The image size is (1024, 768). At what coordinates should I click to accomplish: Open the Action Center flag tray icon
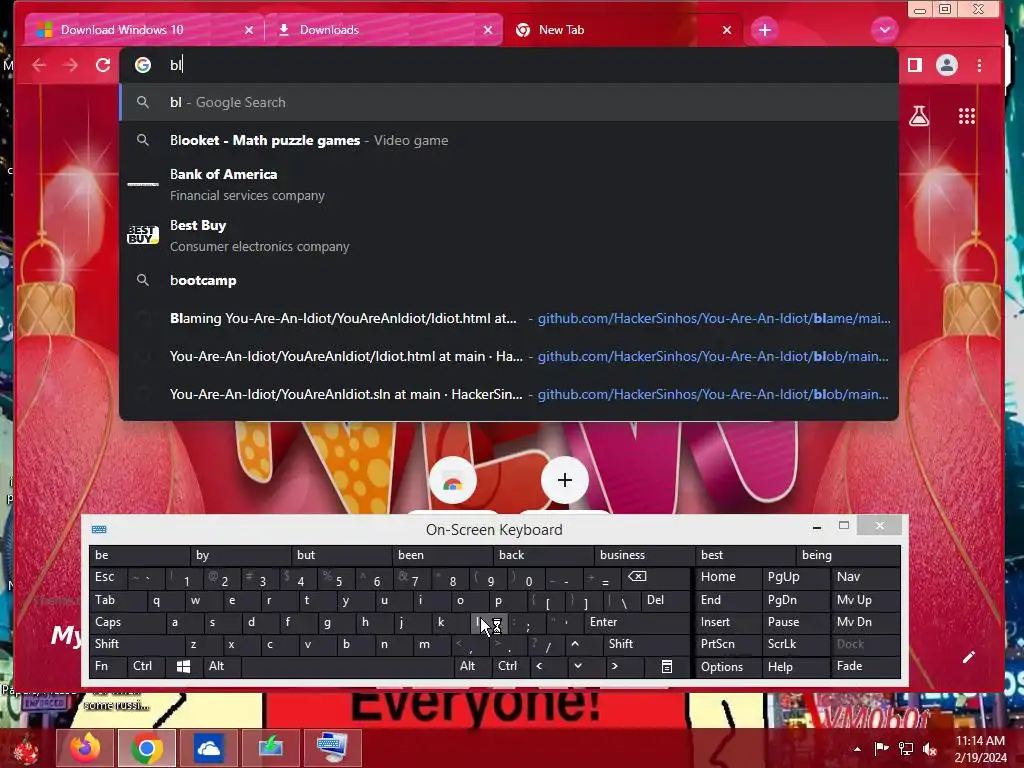point(882,749)
